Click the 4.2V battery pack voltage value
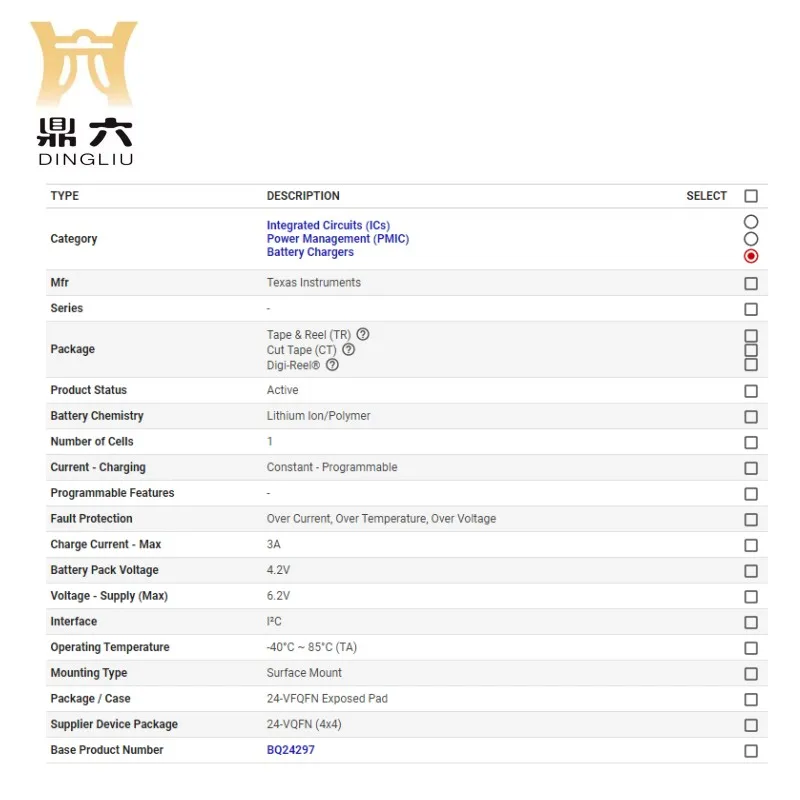This screenshot has width=800, height=800. (278, 570)
